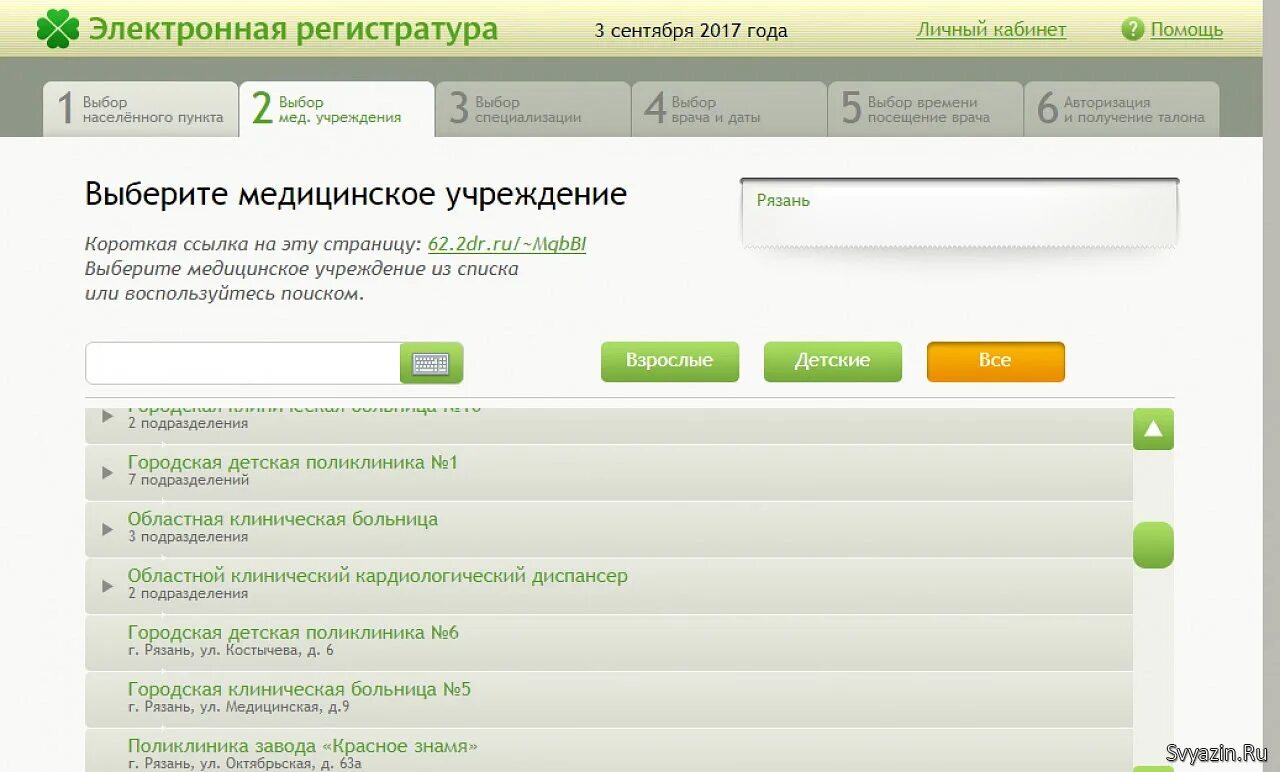The image size is (1280, 772).
Task: Click the scroll up arrow button
Action: click(x=1153, y=429)
